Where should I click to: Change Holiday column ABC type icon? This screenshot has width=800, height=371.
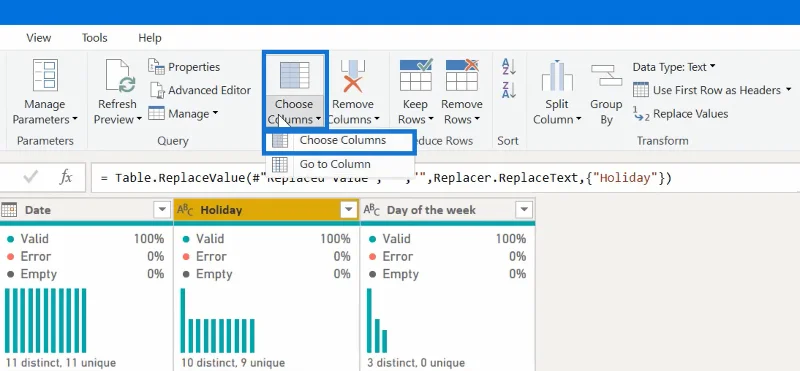185,210
